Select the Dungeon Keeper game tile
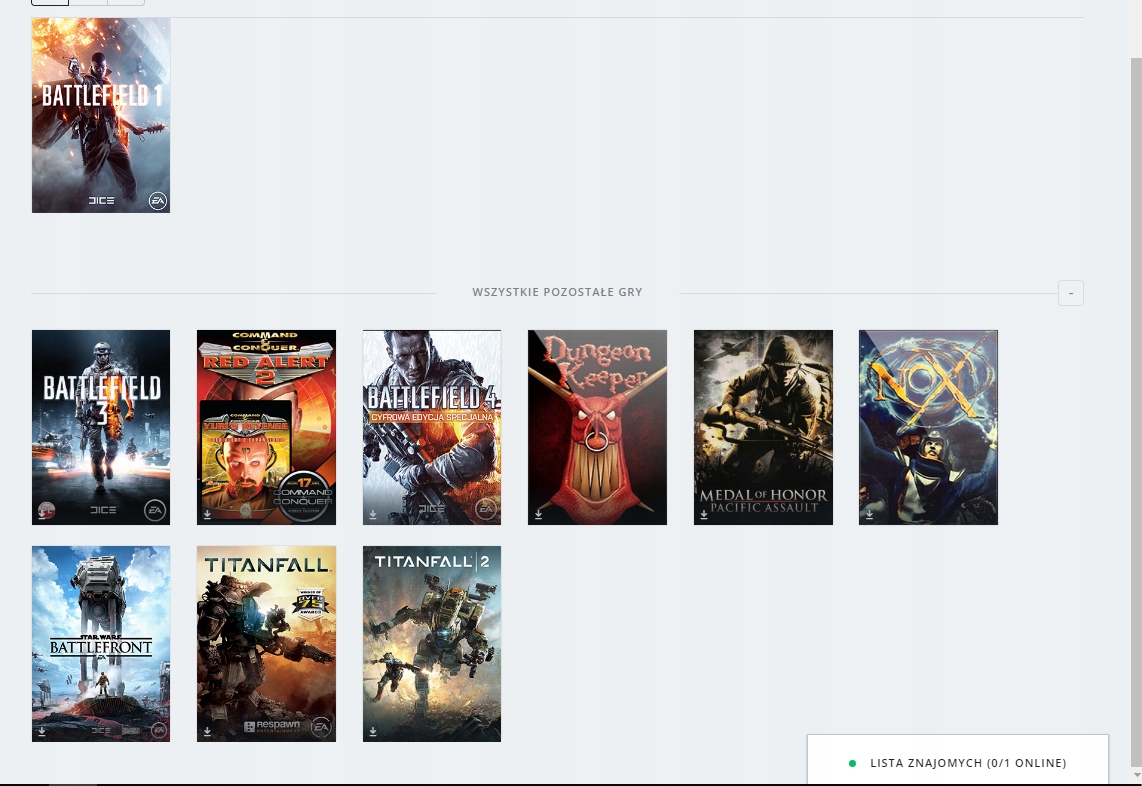This screenshot has width=1142, height=786. (597, 427)
